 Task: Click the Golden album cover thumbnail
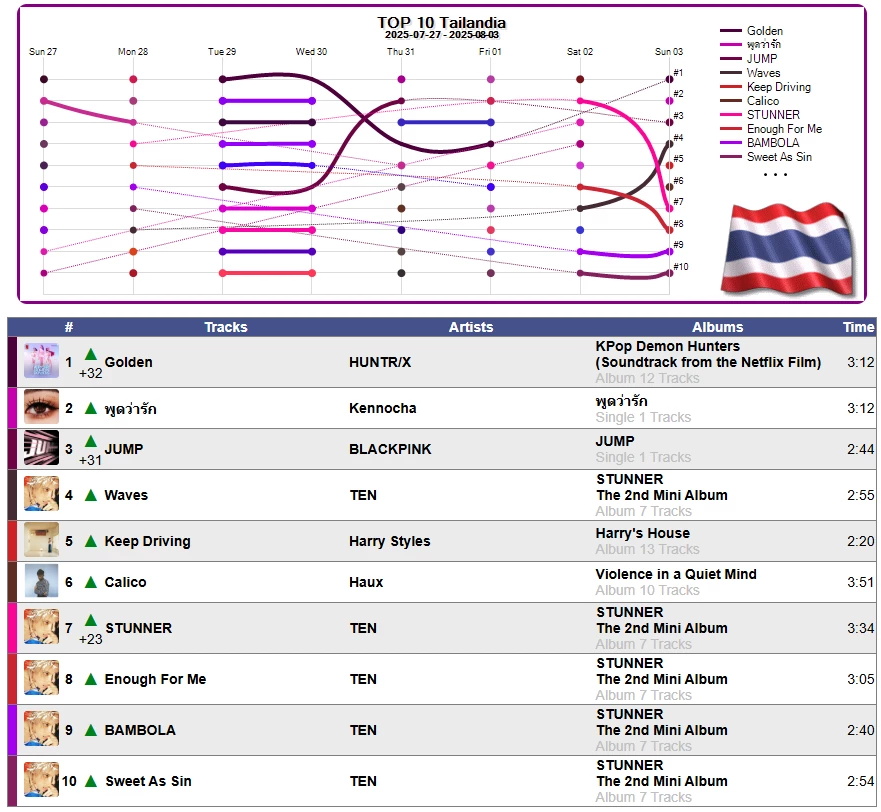41,361
